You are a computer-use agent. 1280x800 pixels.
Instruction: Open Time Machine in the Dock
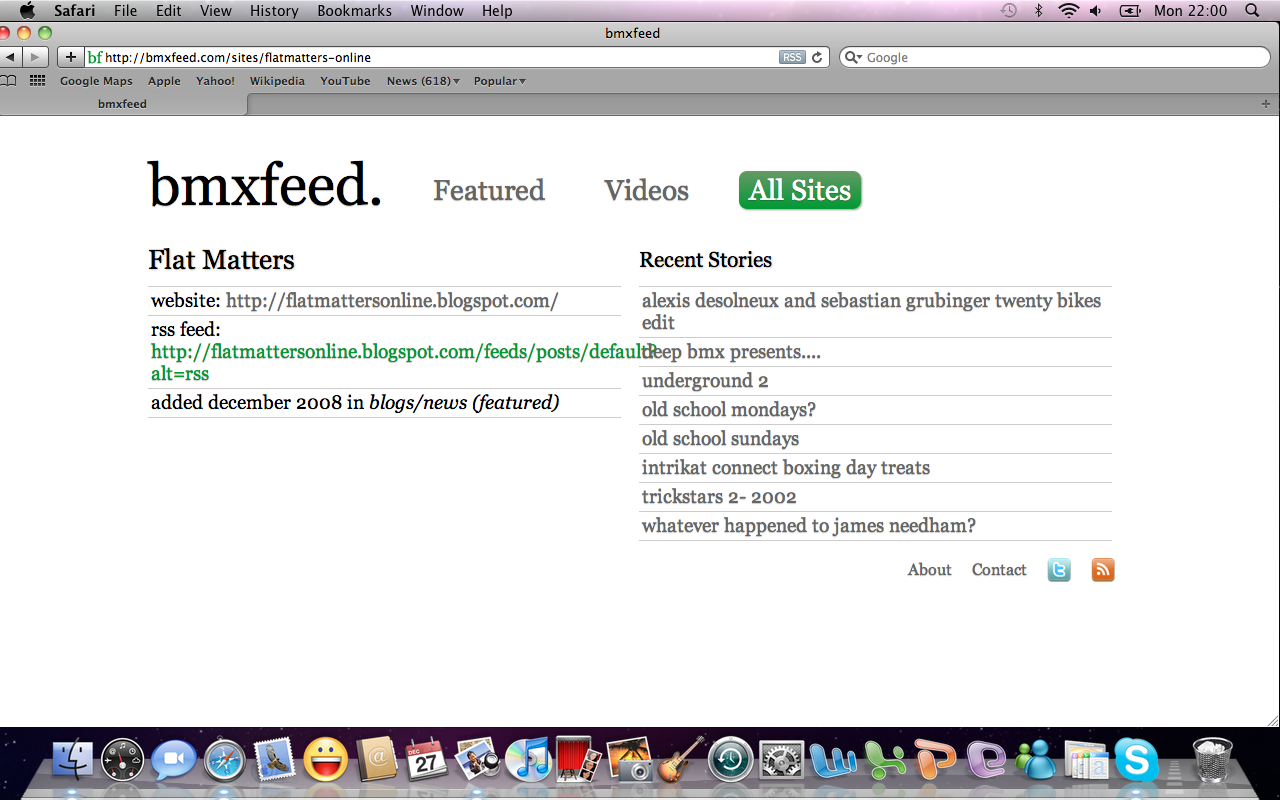pos(731,760)
